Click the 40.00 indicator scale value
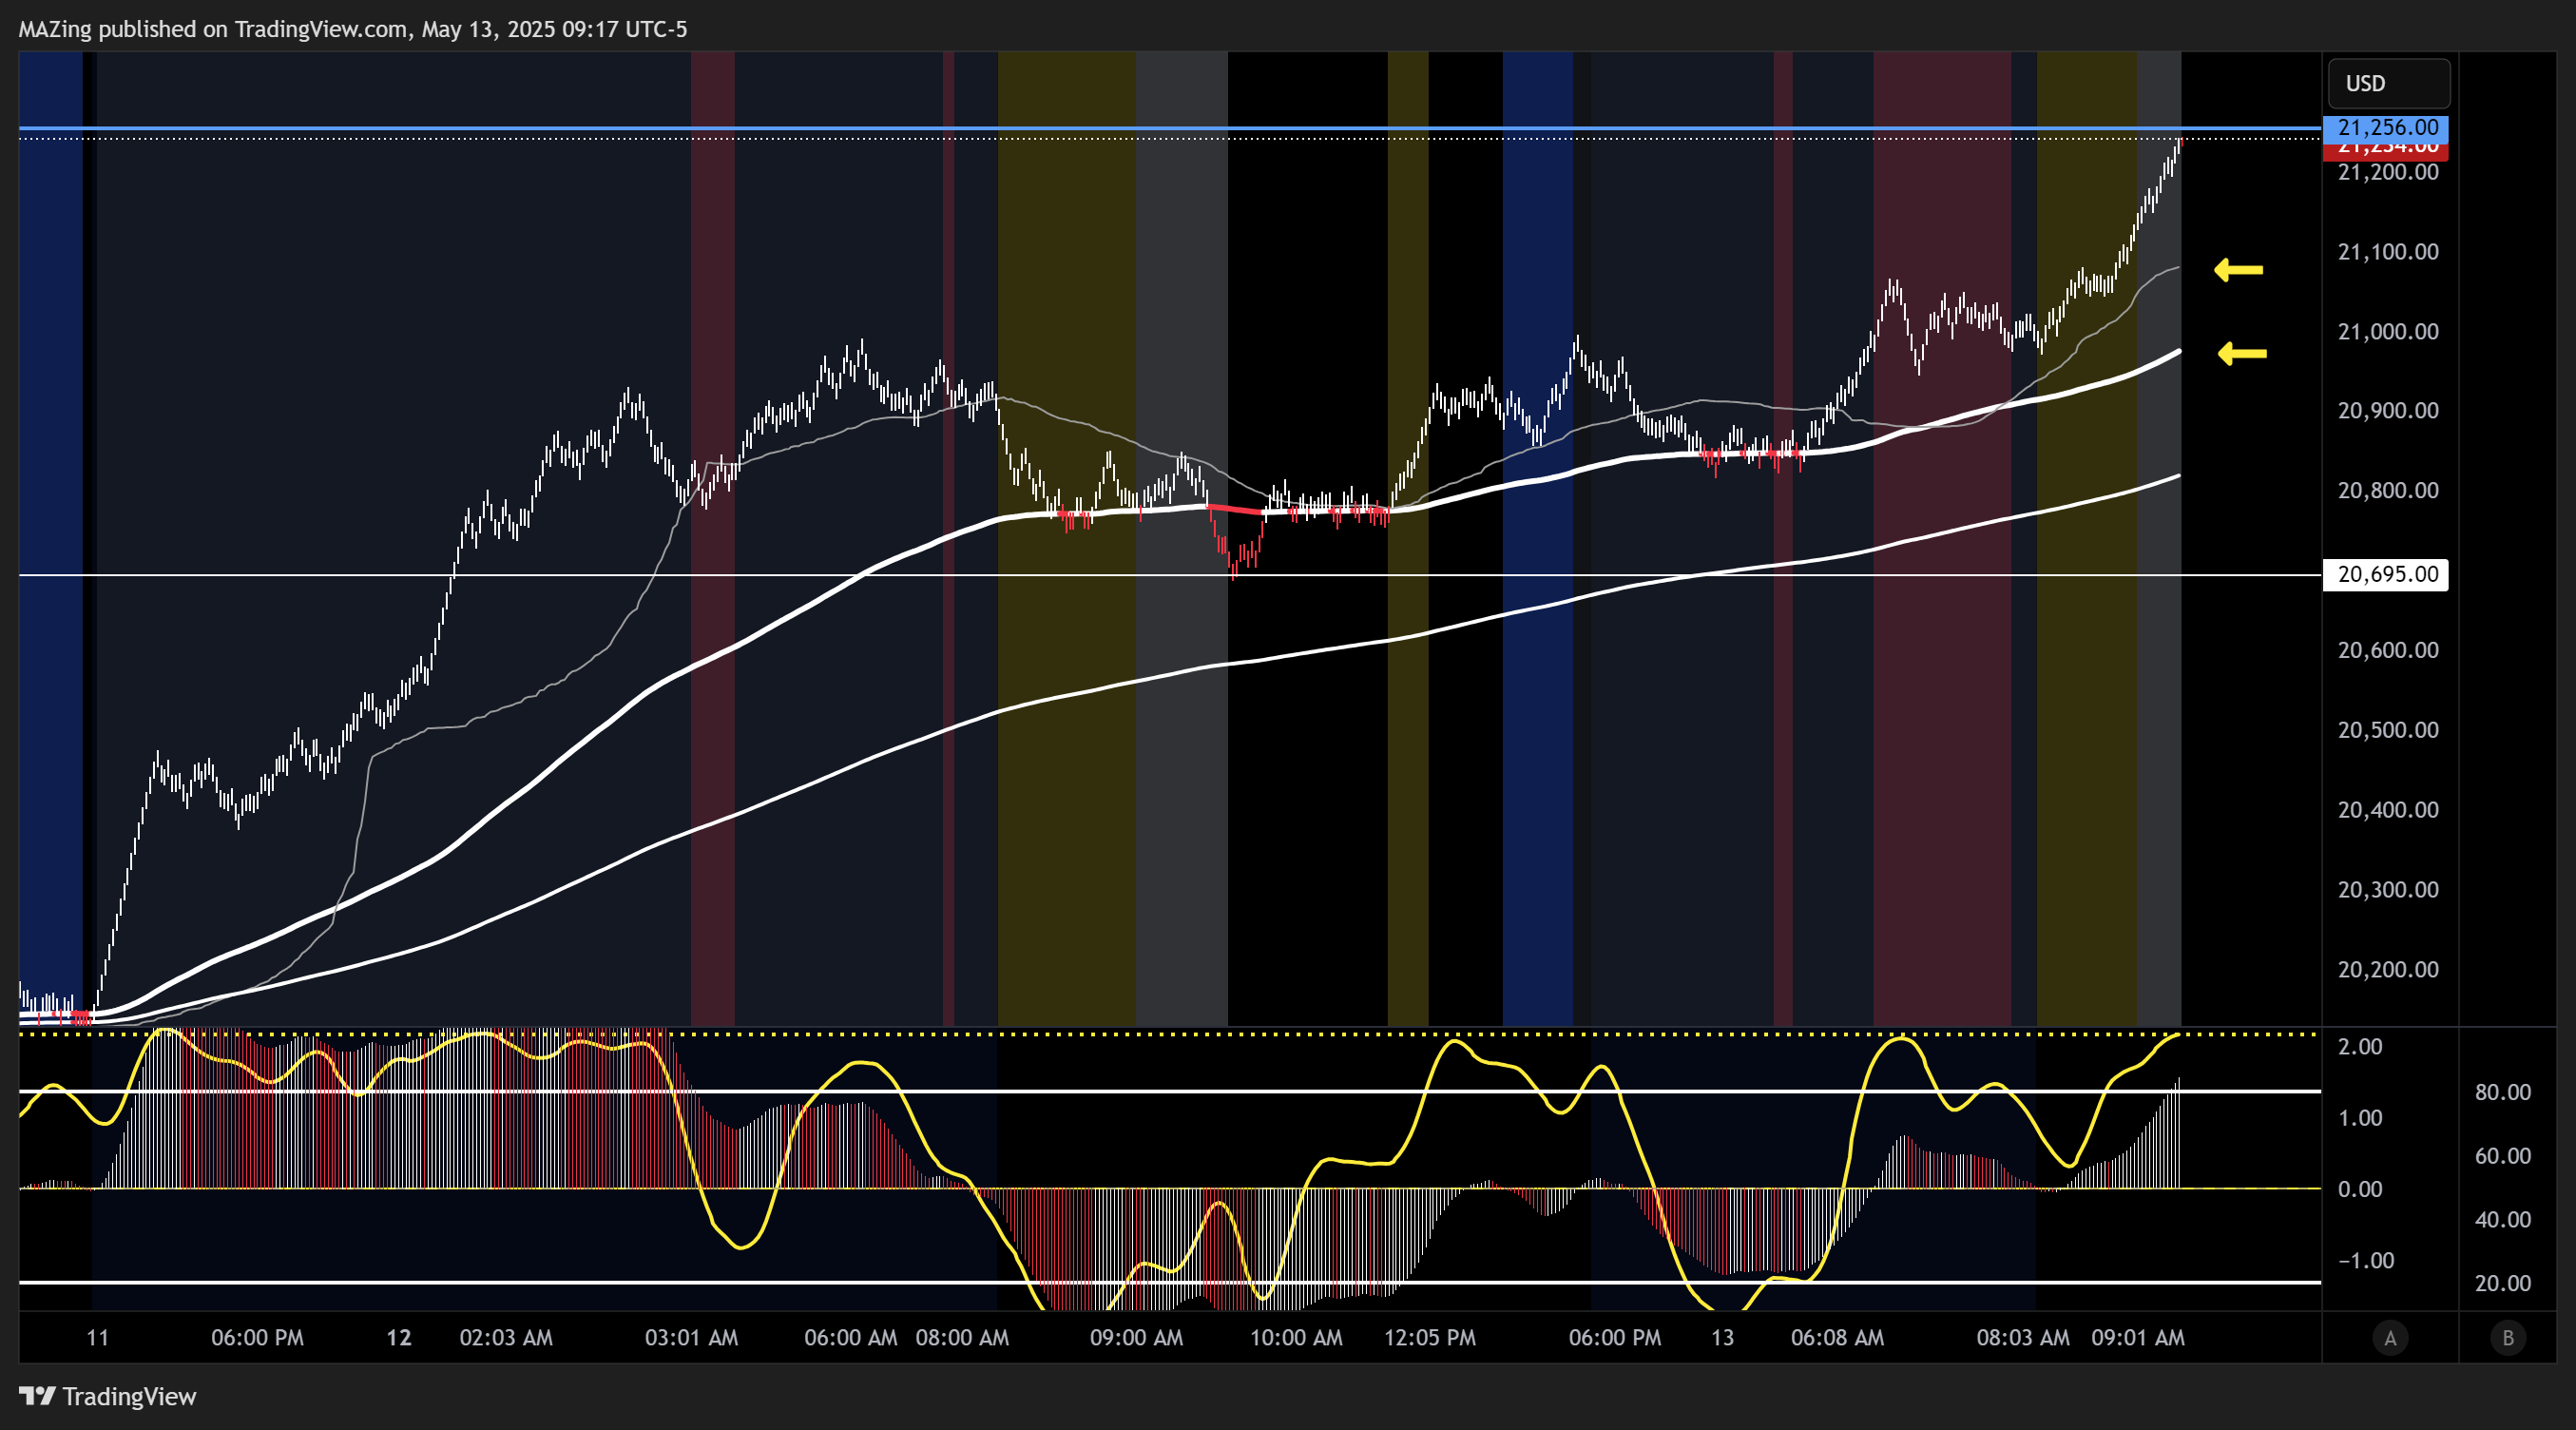This screenshot has width=2576, height=1430. 2502,1220
